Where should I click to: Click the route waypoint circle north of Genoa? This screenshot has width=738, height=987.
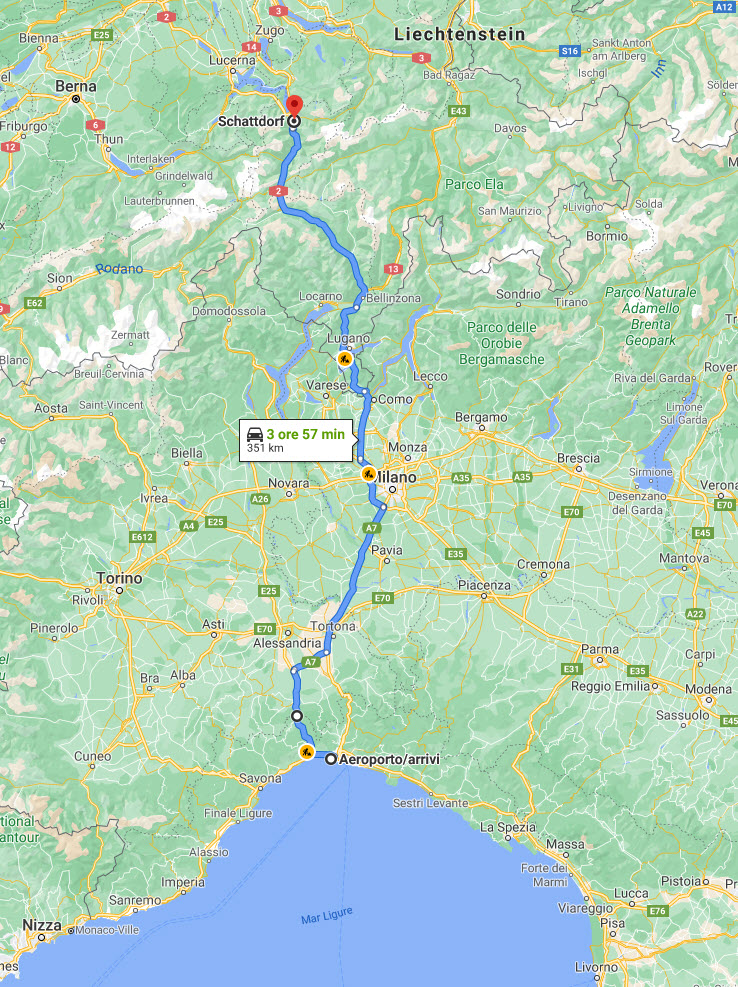[x=297, y=716]
